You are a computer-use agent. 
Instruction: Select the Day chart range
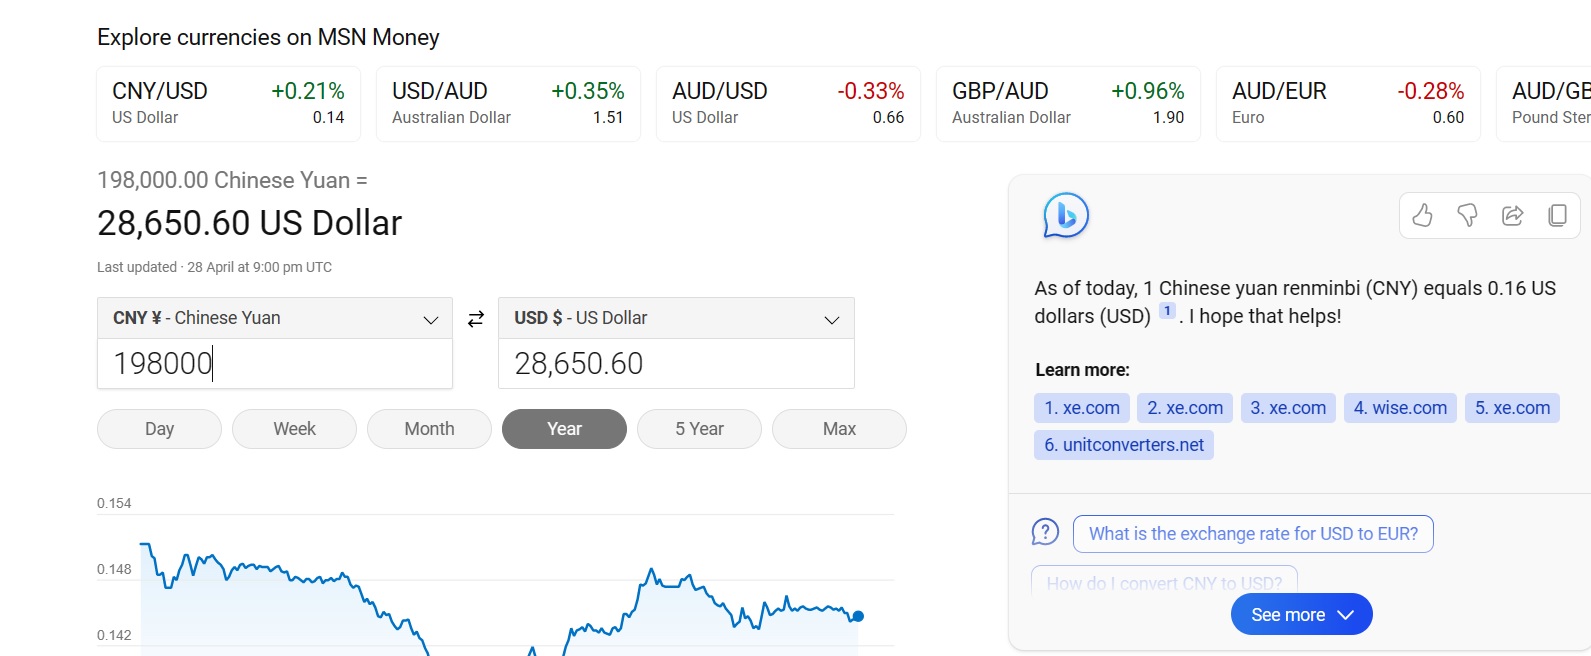pos(159,429)
